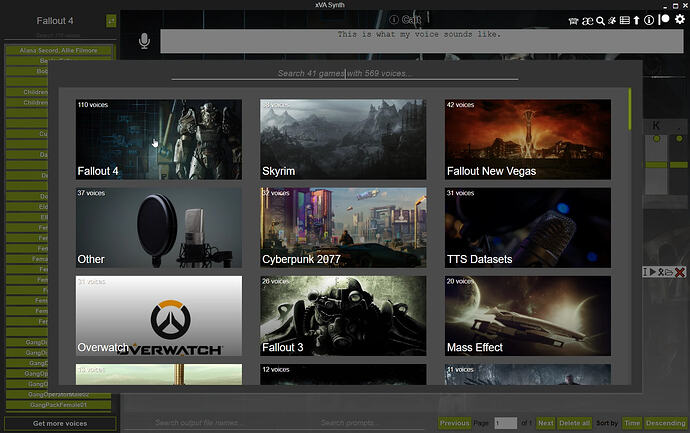The image size is (690, 433).
Task: Click the vertical scrollbar of games list
Action: pyautogui.click(x=630, y=109)
